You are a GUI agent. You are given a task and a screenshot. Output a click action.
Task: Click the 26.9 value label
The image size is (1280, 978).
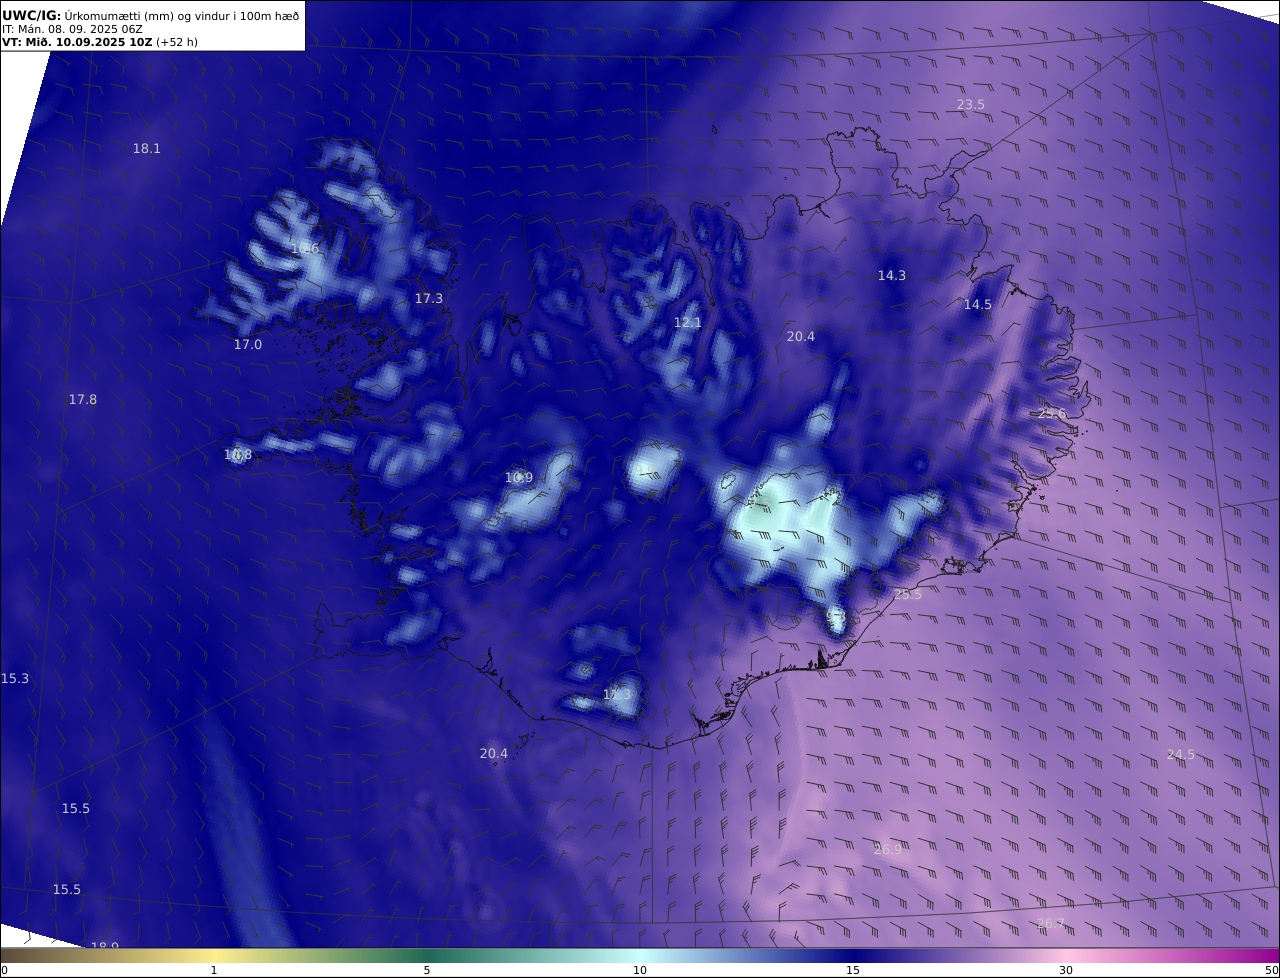pos(888,850)
